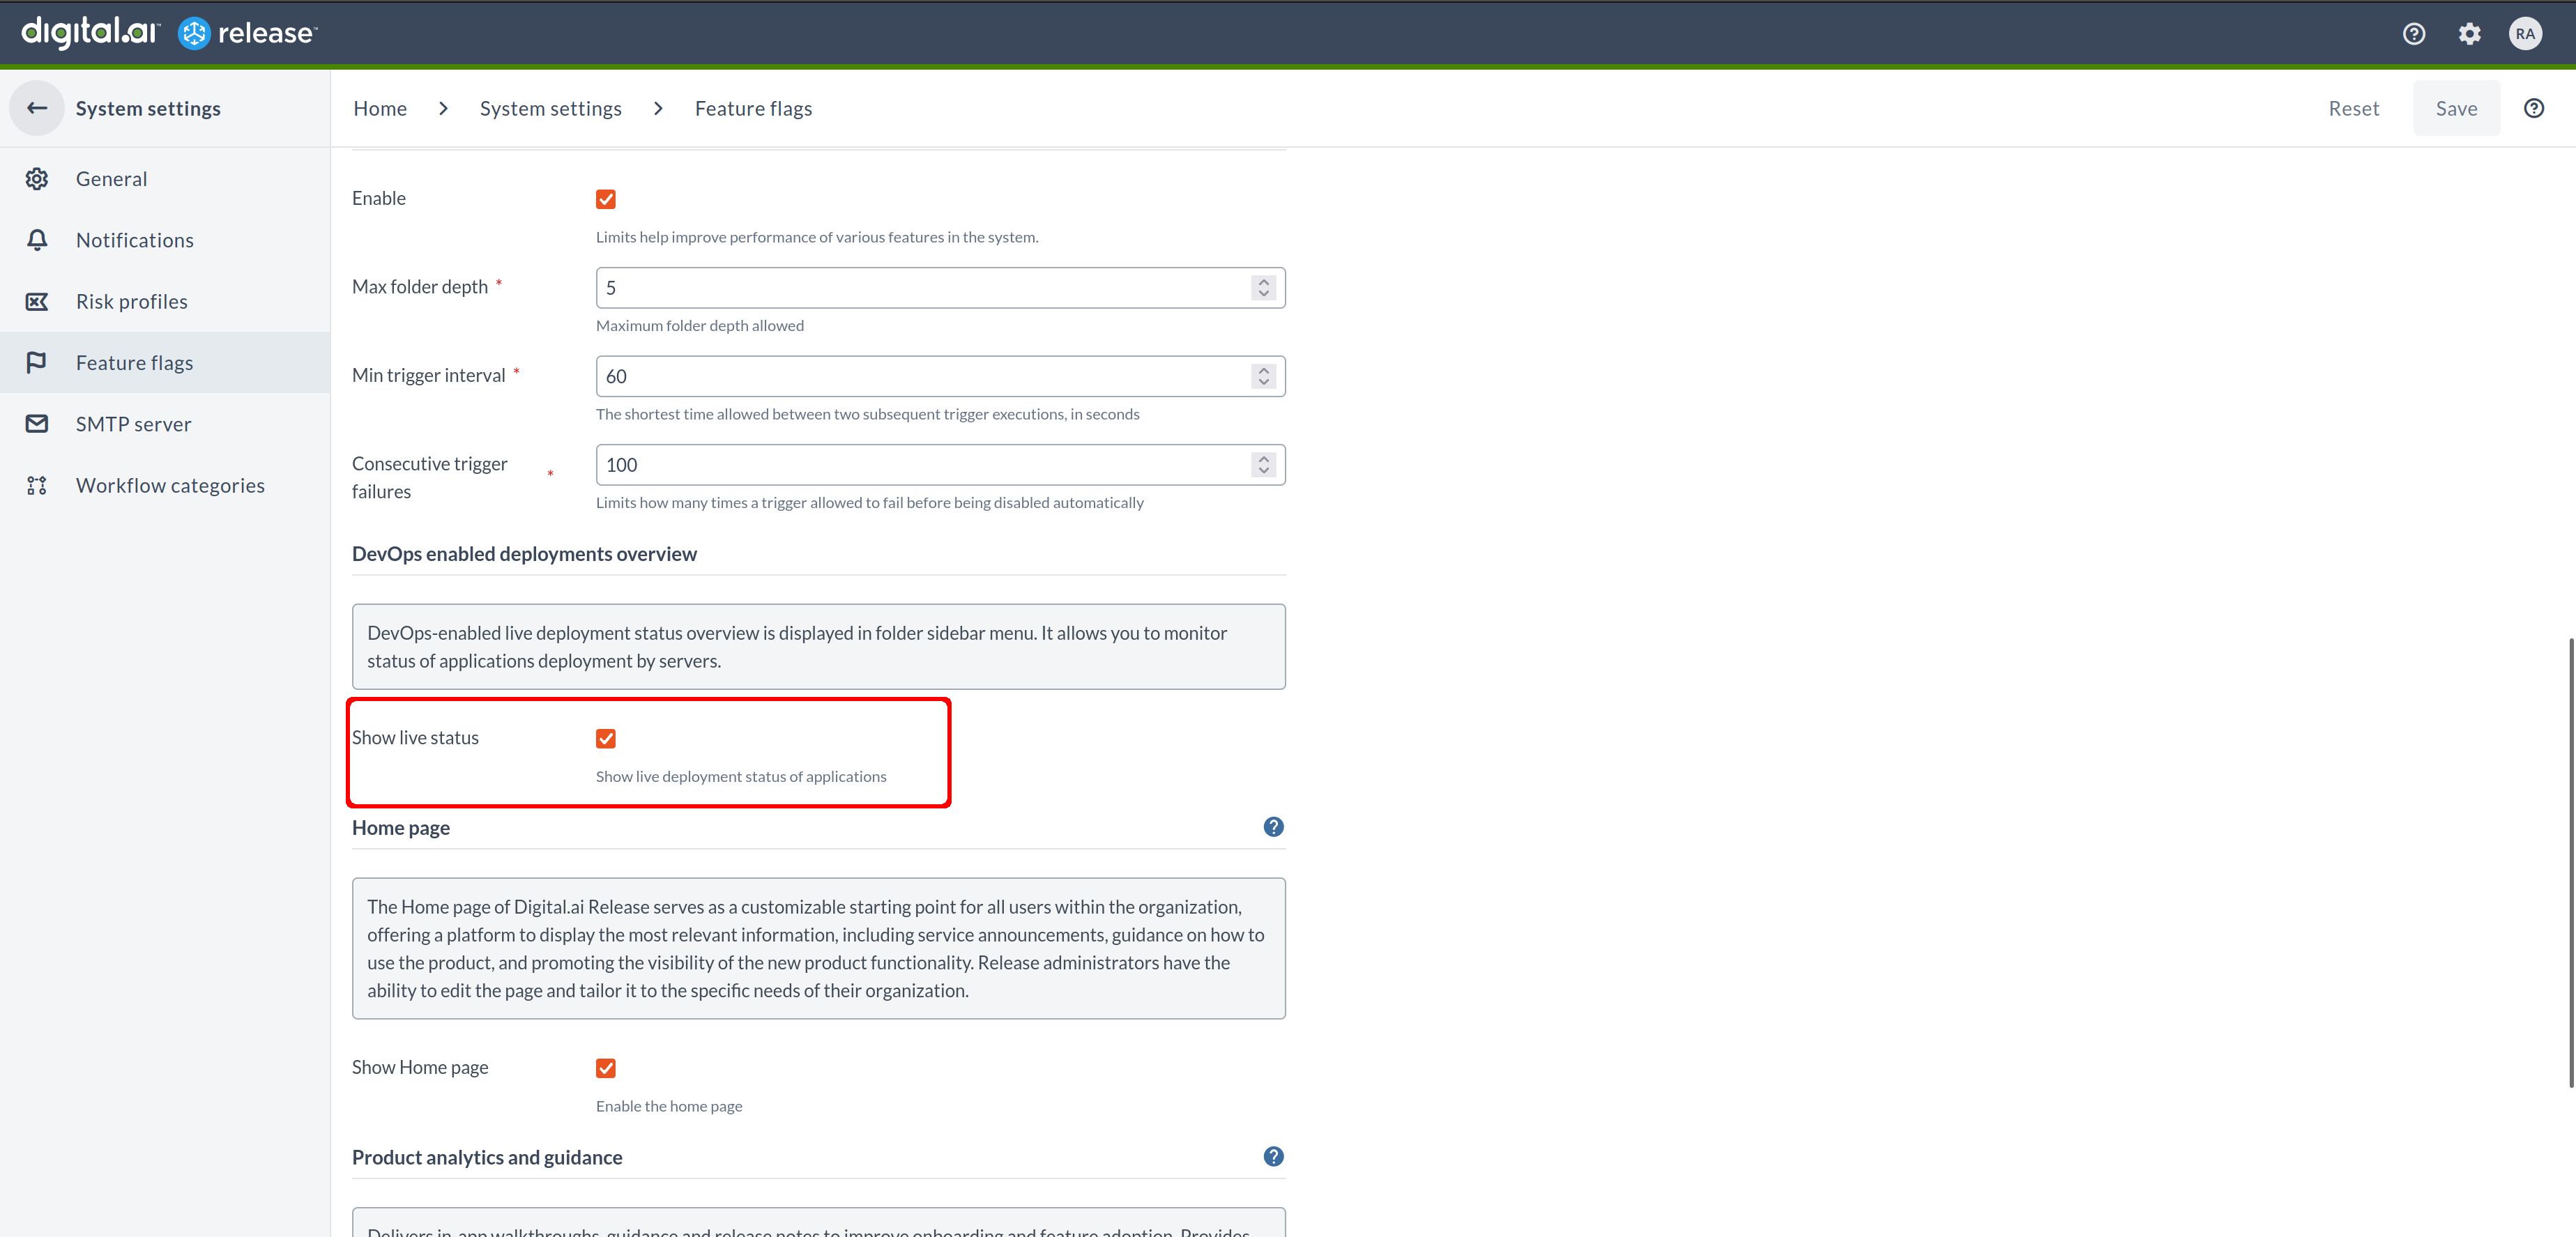The width and height of the screenshot is (2576, 1237).
Task: Click the Reset button
Action: click(x=2354, y=108)
